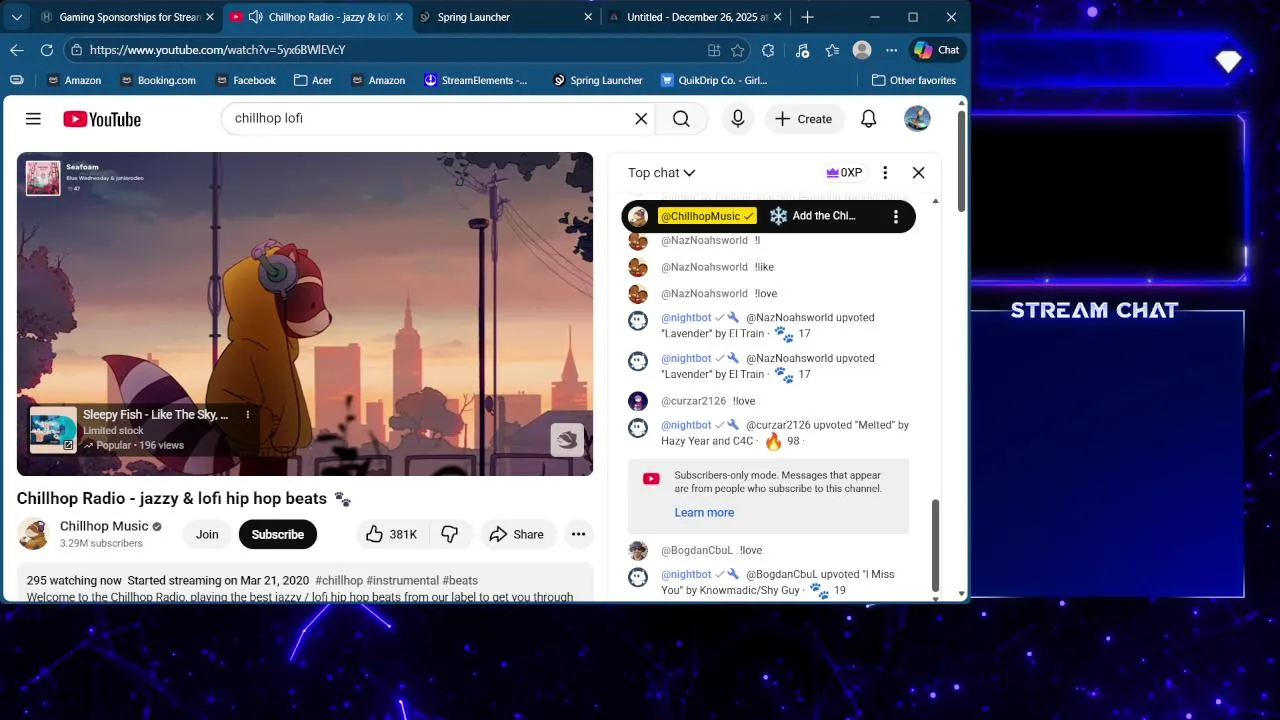This screenshot has width=1280, height=720.
Task: Open the video's more actions menu
Action: 578,534
